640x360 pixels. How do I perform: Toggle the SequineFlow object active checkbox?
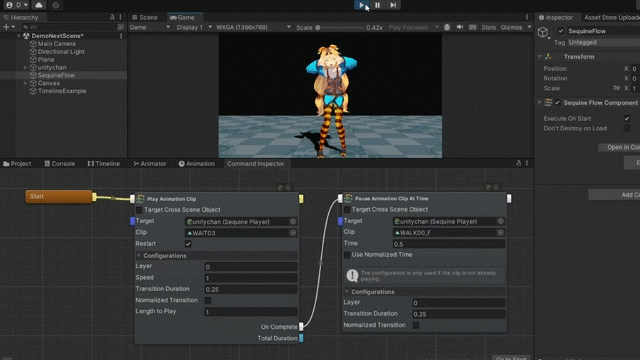tap(561, 31)
